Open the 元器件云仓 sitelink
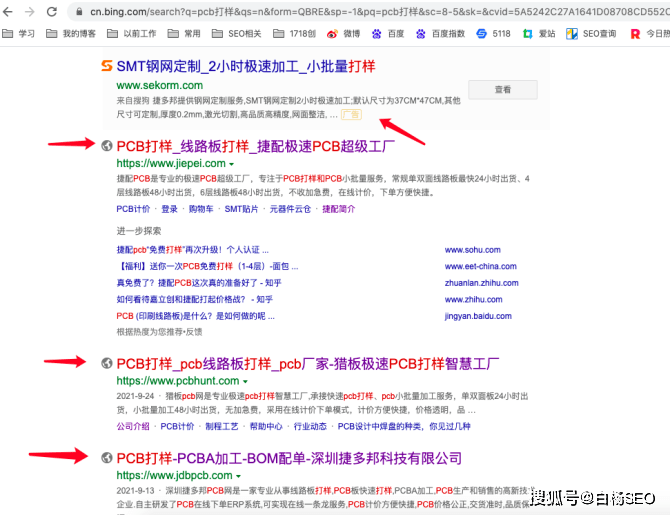The width and height of the screenshot is (670, 515). point(290,209)
